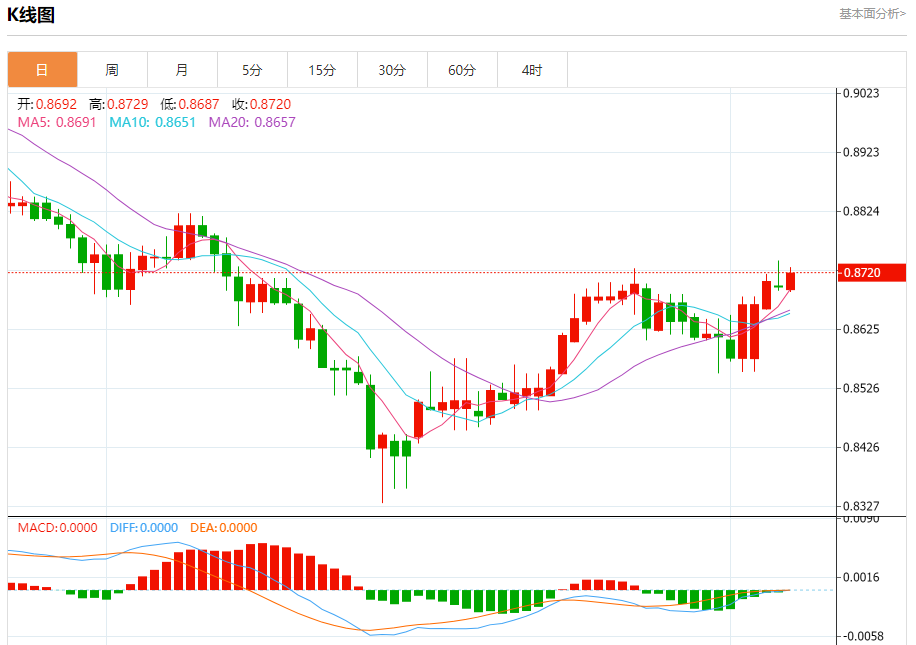Viewport: 916px width, 645px height.
Task: Switch to the 月 monthly tab
Action: (182, 70)
